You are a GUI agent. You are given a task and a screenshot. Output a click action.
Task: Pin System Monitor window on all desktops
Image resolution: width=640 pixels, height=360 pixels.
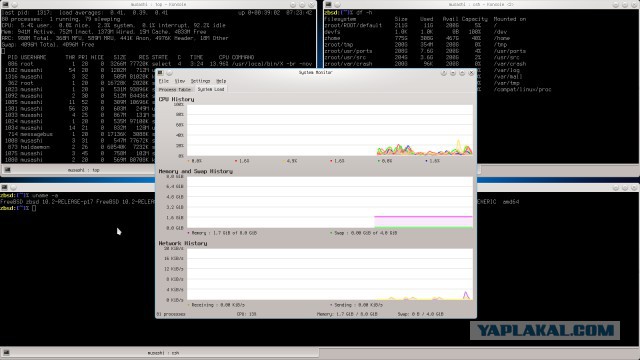coord(169,73)
